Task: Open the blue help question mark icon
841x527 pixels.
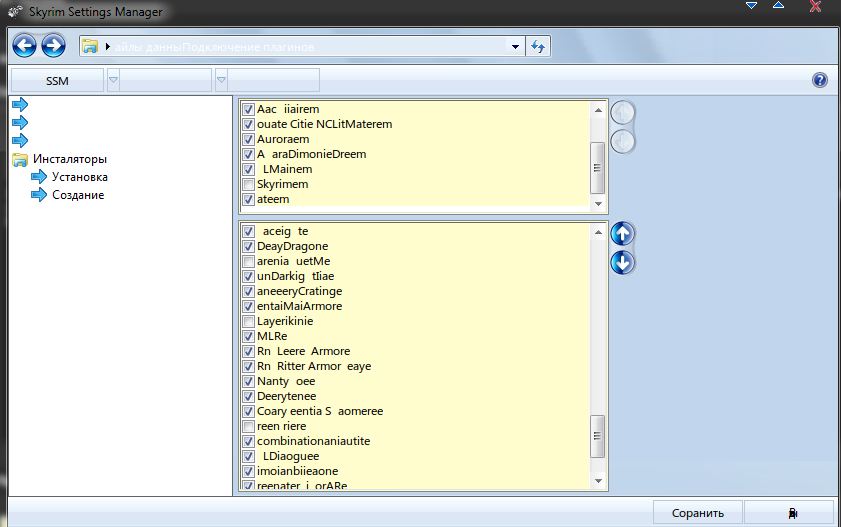Action: 820,80
